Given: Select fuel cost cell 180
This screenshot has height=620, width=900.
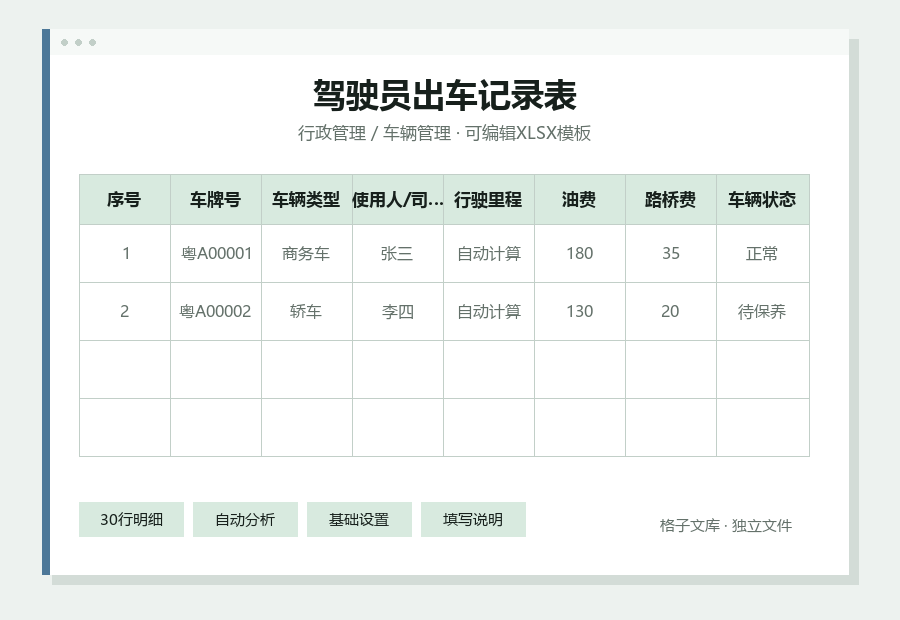Looking at the screenshot, I should pyautogui.click(x=580, y=254).
